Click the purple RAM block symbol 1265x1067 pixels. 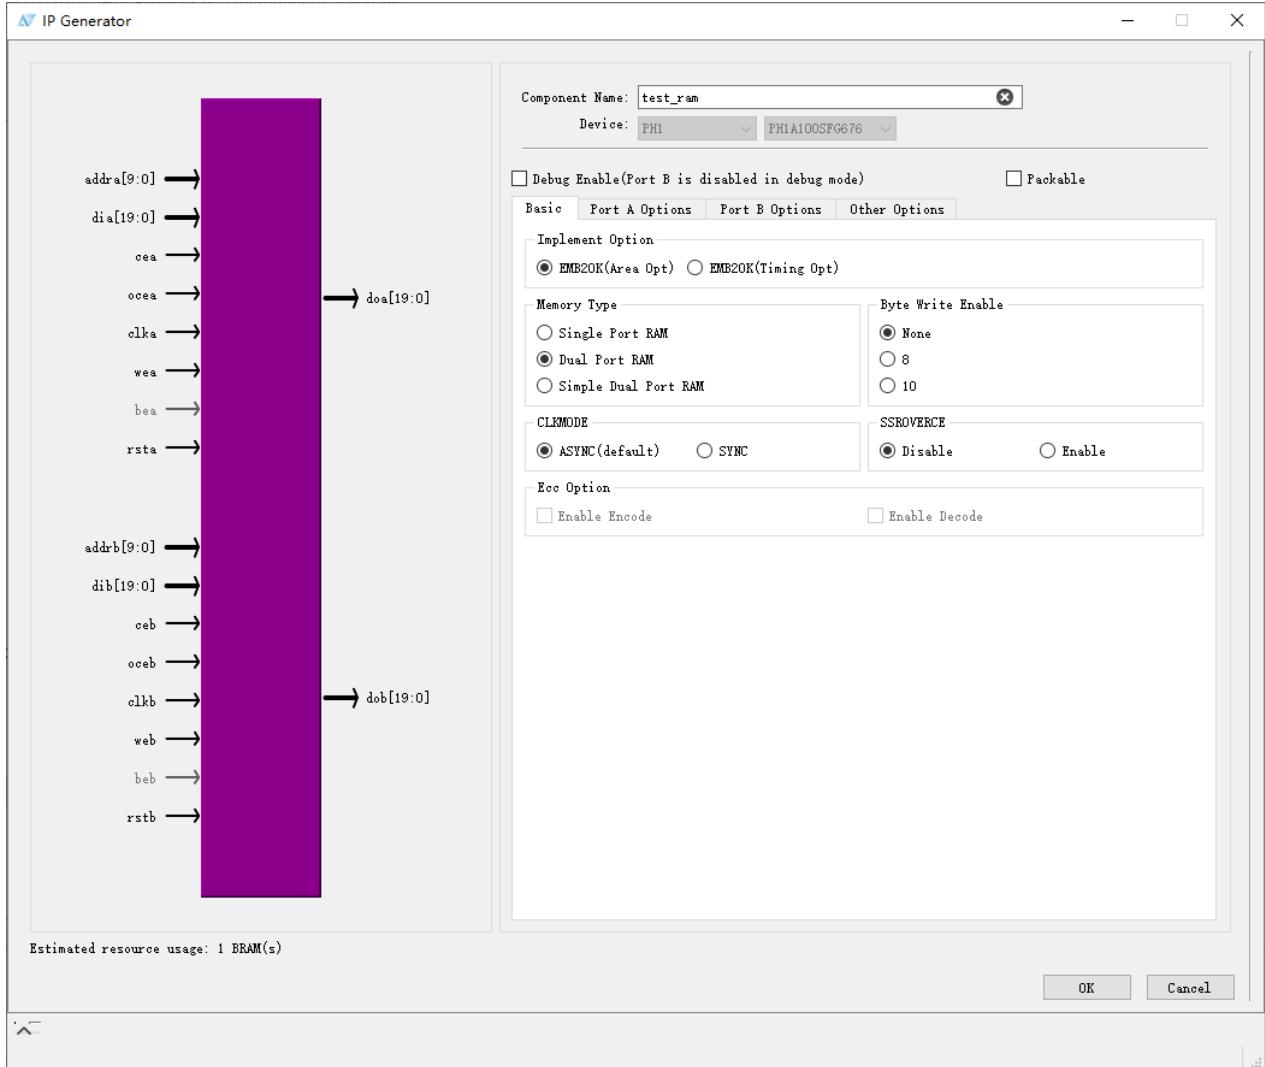[x=261, y=498]
